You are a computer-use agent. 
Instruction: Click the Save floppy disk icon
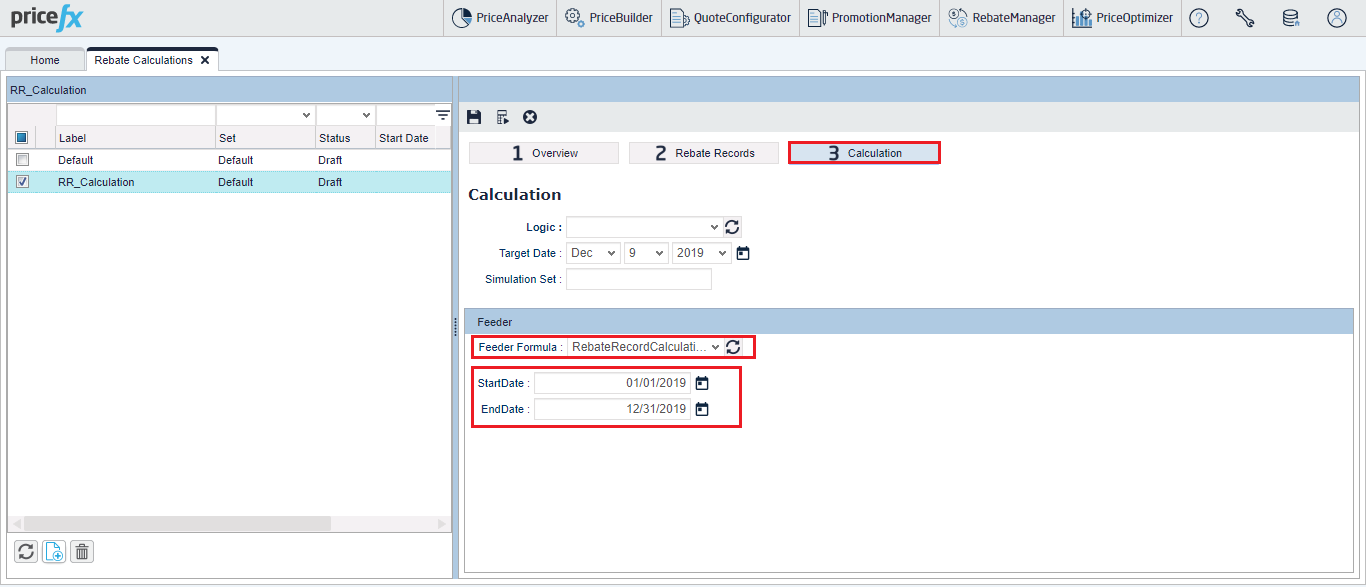[x=474, y=117]
